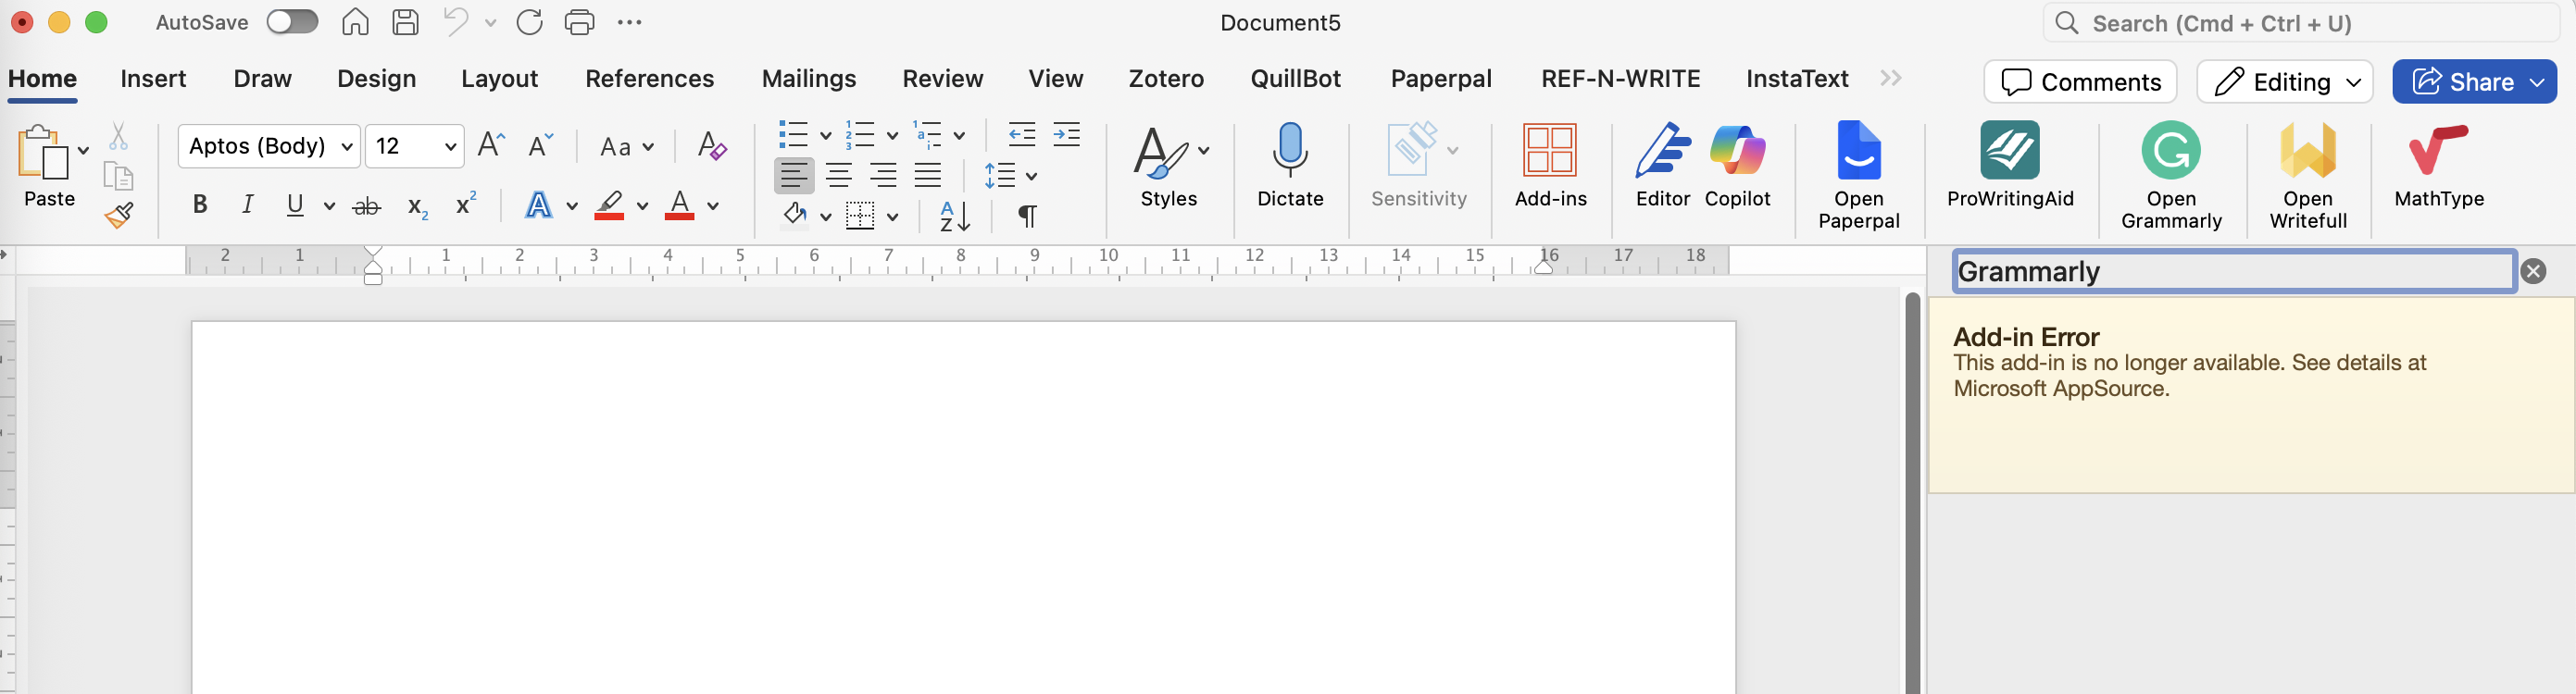Expand the underline style dropdown arrow
The width and height of the screenshot is (2576, 694).
[328, 206]
